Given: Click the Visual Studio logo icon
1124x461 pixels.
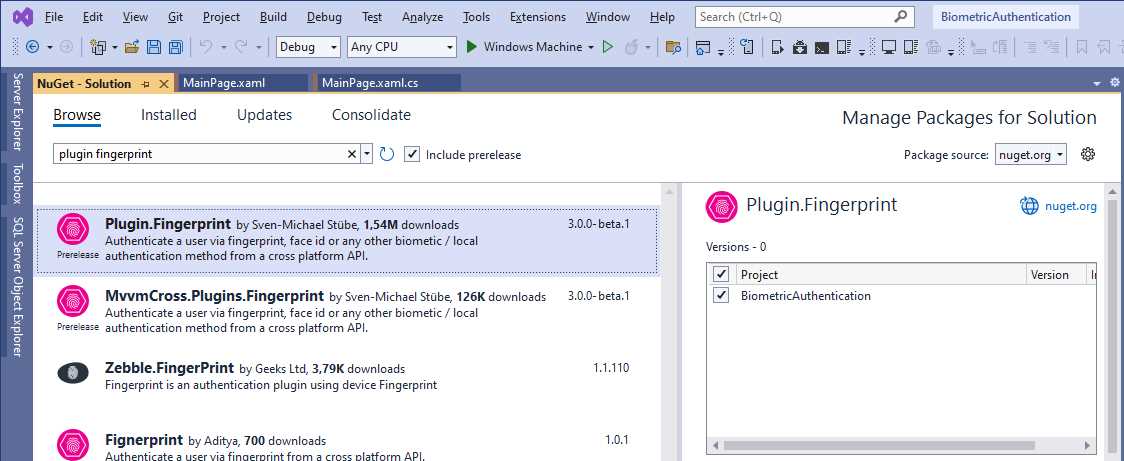Looking at the screenshot, I should (x=22, y=16).
